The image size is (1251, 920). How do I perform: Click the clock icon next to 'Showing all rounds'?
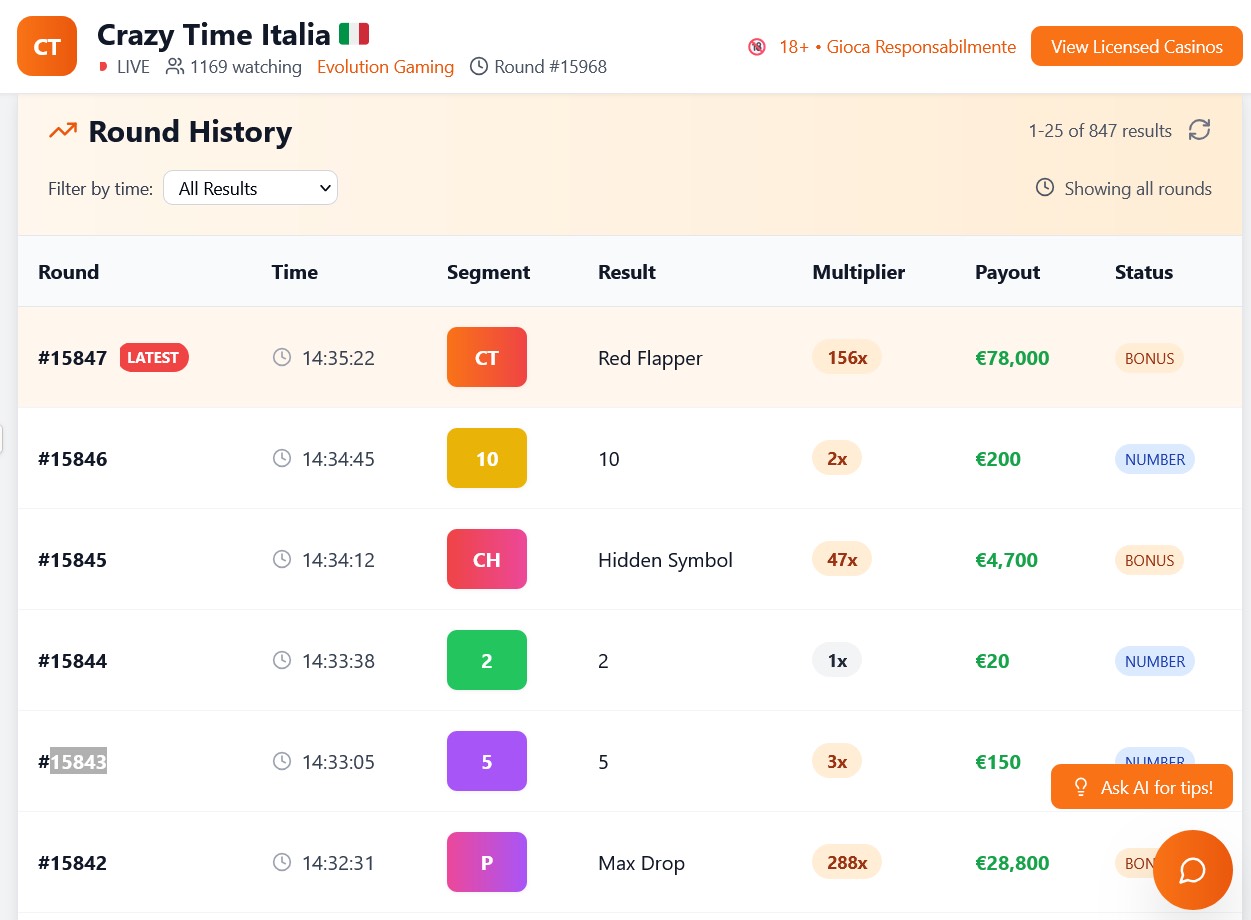1045,188
